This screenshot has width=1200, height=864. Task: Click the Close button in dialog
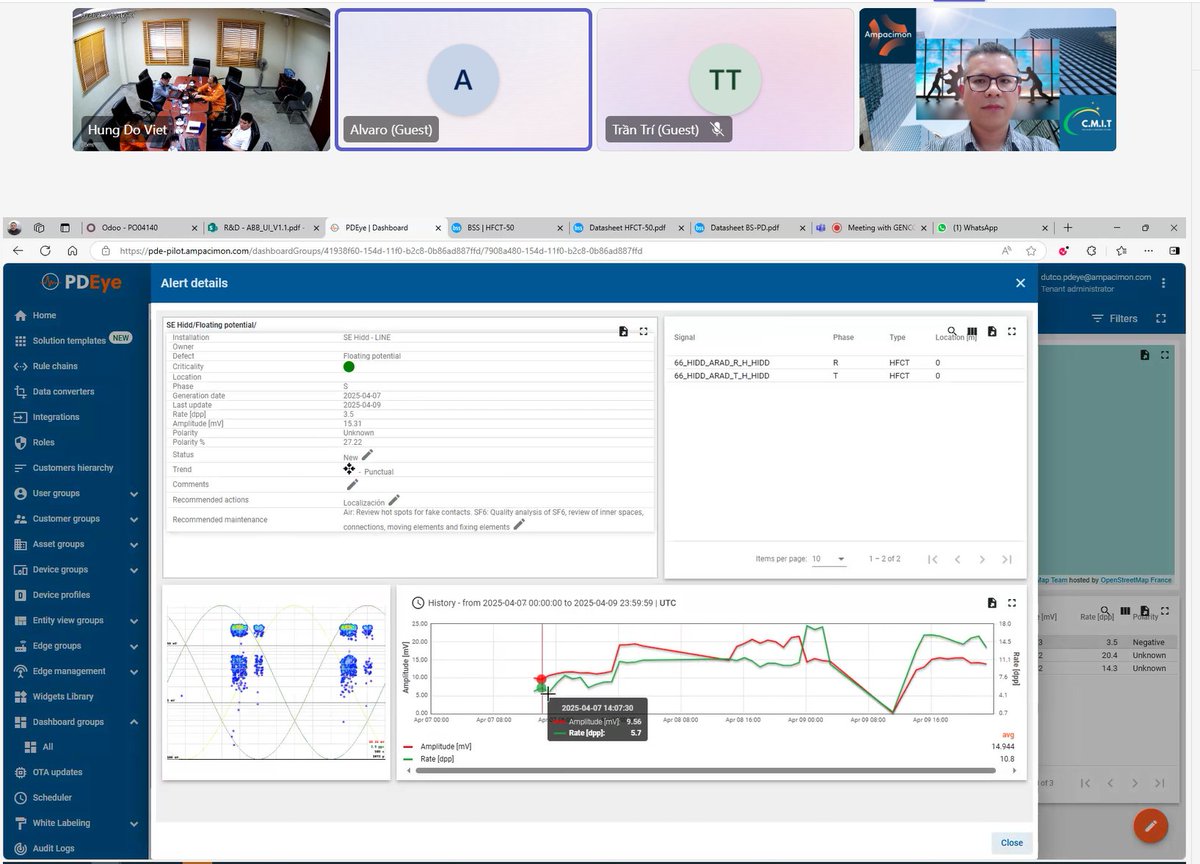(x=1012, y=842)
